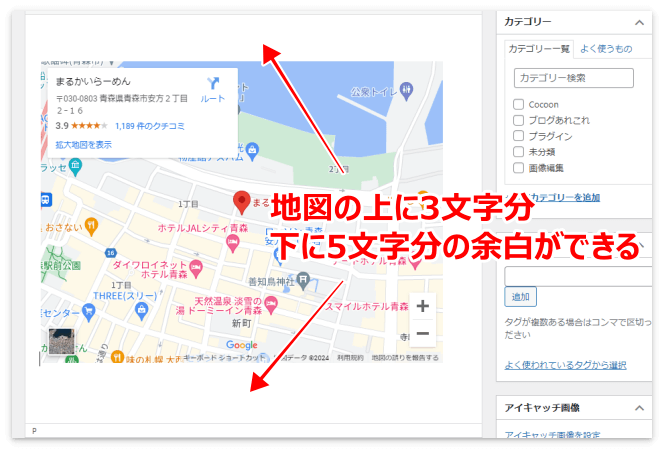This screenshot has width=664, height=451.
Task: Click the 新町 area label on map
Action: (x=242, y=324)
